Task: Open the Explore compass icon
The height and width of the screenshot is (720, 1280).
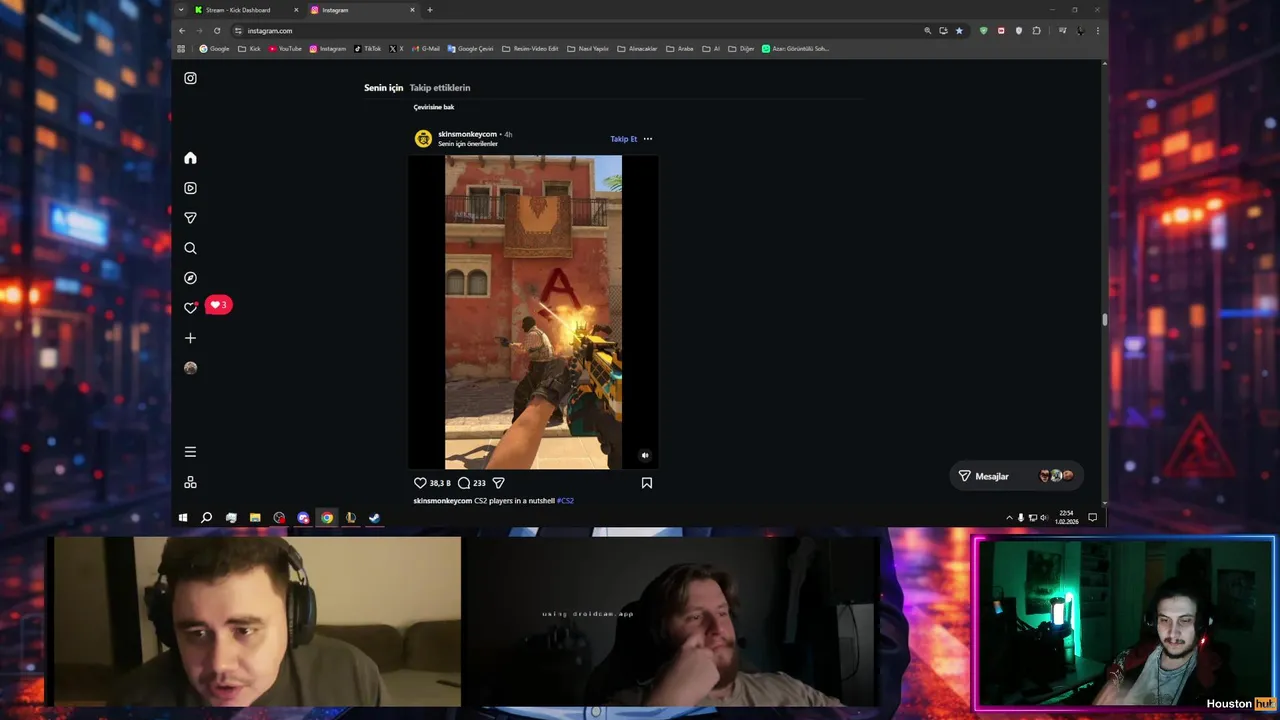Action: click(190, 278)
